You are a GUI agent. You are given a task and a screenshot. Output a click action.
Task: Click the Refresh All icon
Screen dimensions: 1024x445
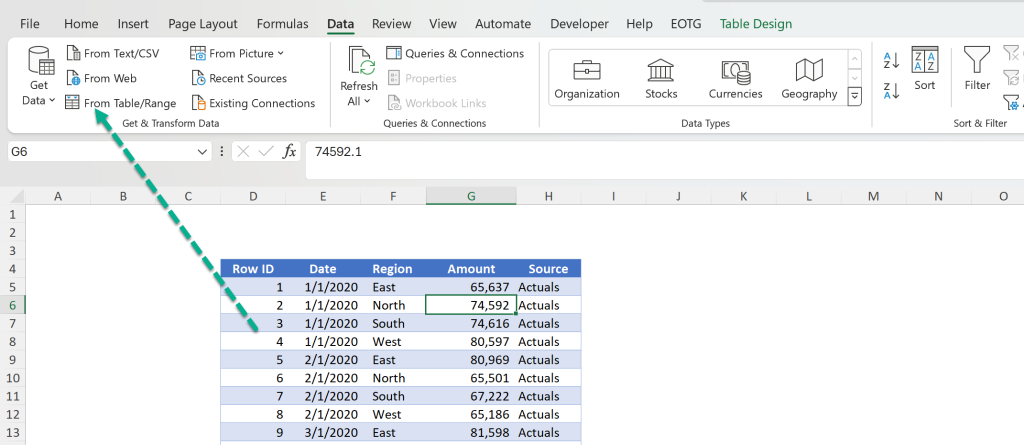(359, 61)
